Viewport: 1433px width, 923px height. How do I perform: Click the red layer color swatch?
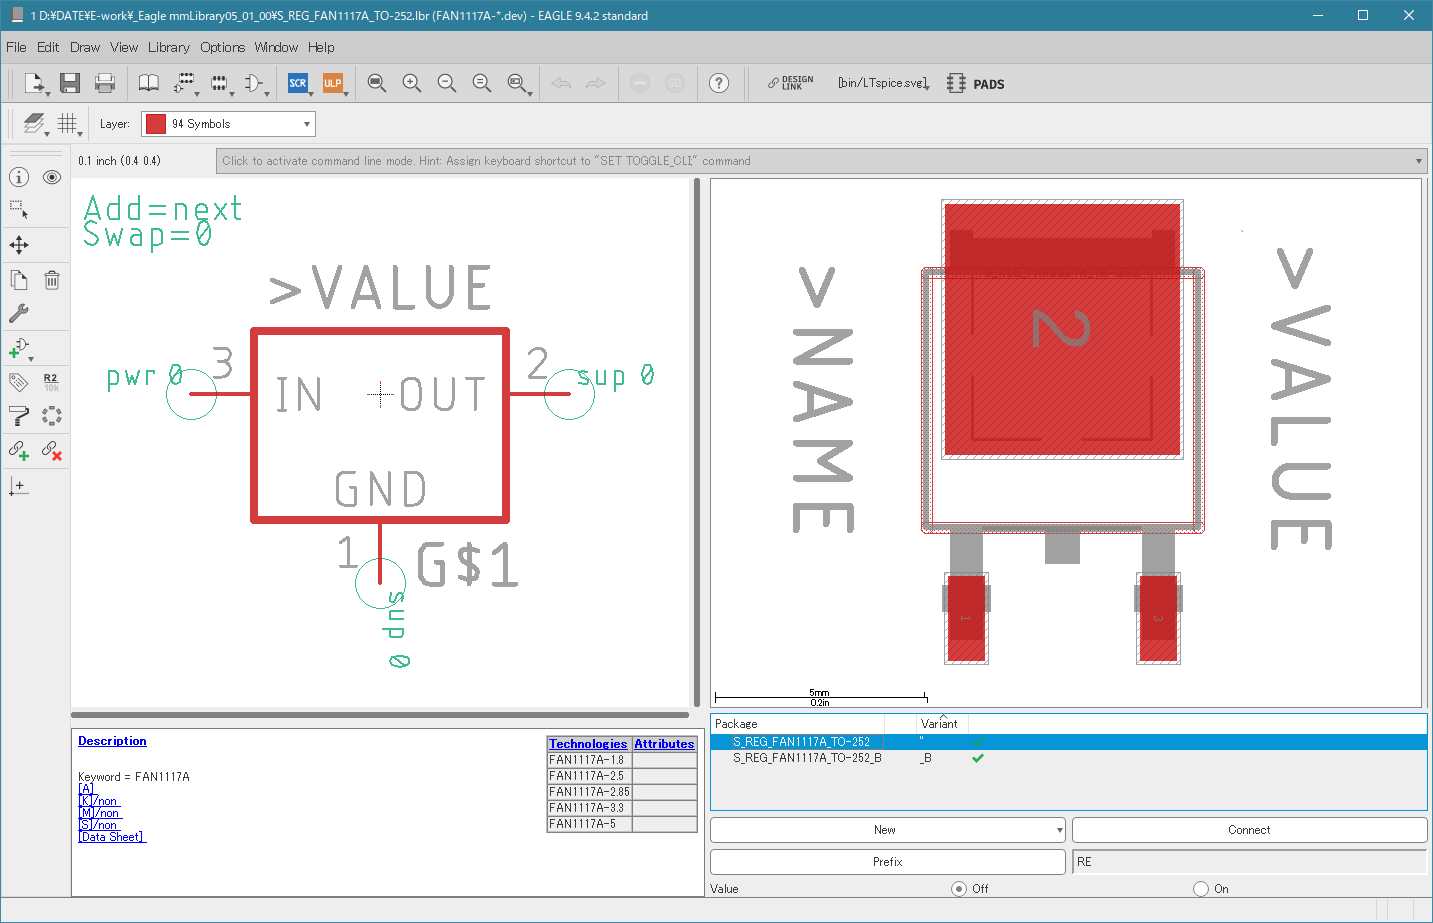point(156,124)
